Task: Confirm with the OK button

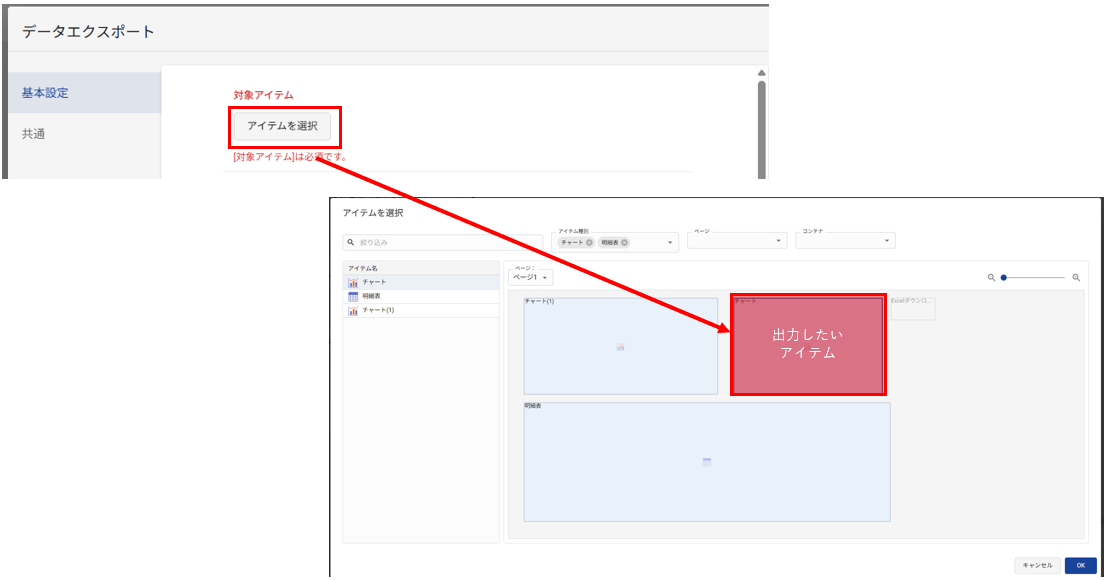Action: coord(1080,565)
